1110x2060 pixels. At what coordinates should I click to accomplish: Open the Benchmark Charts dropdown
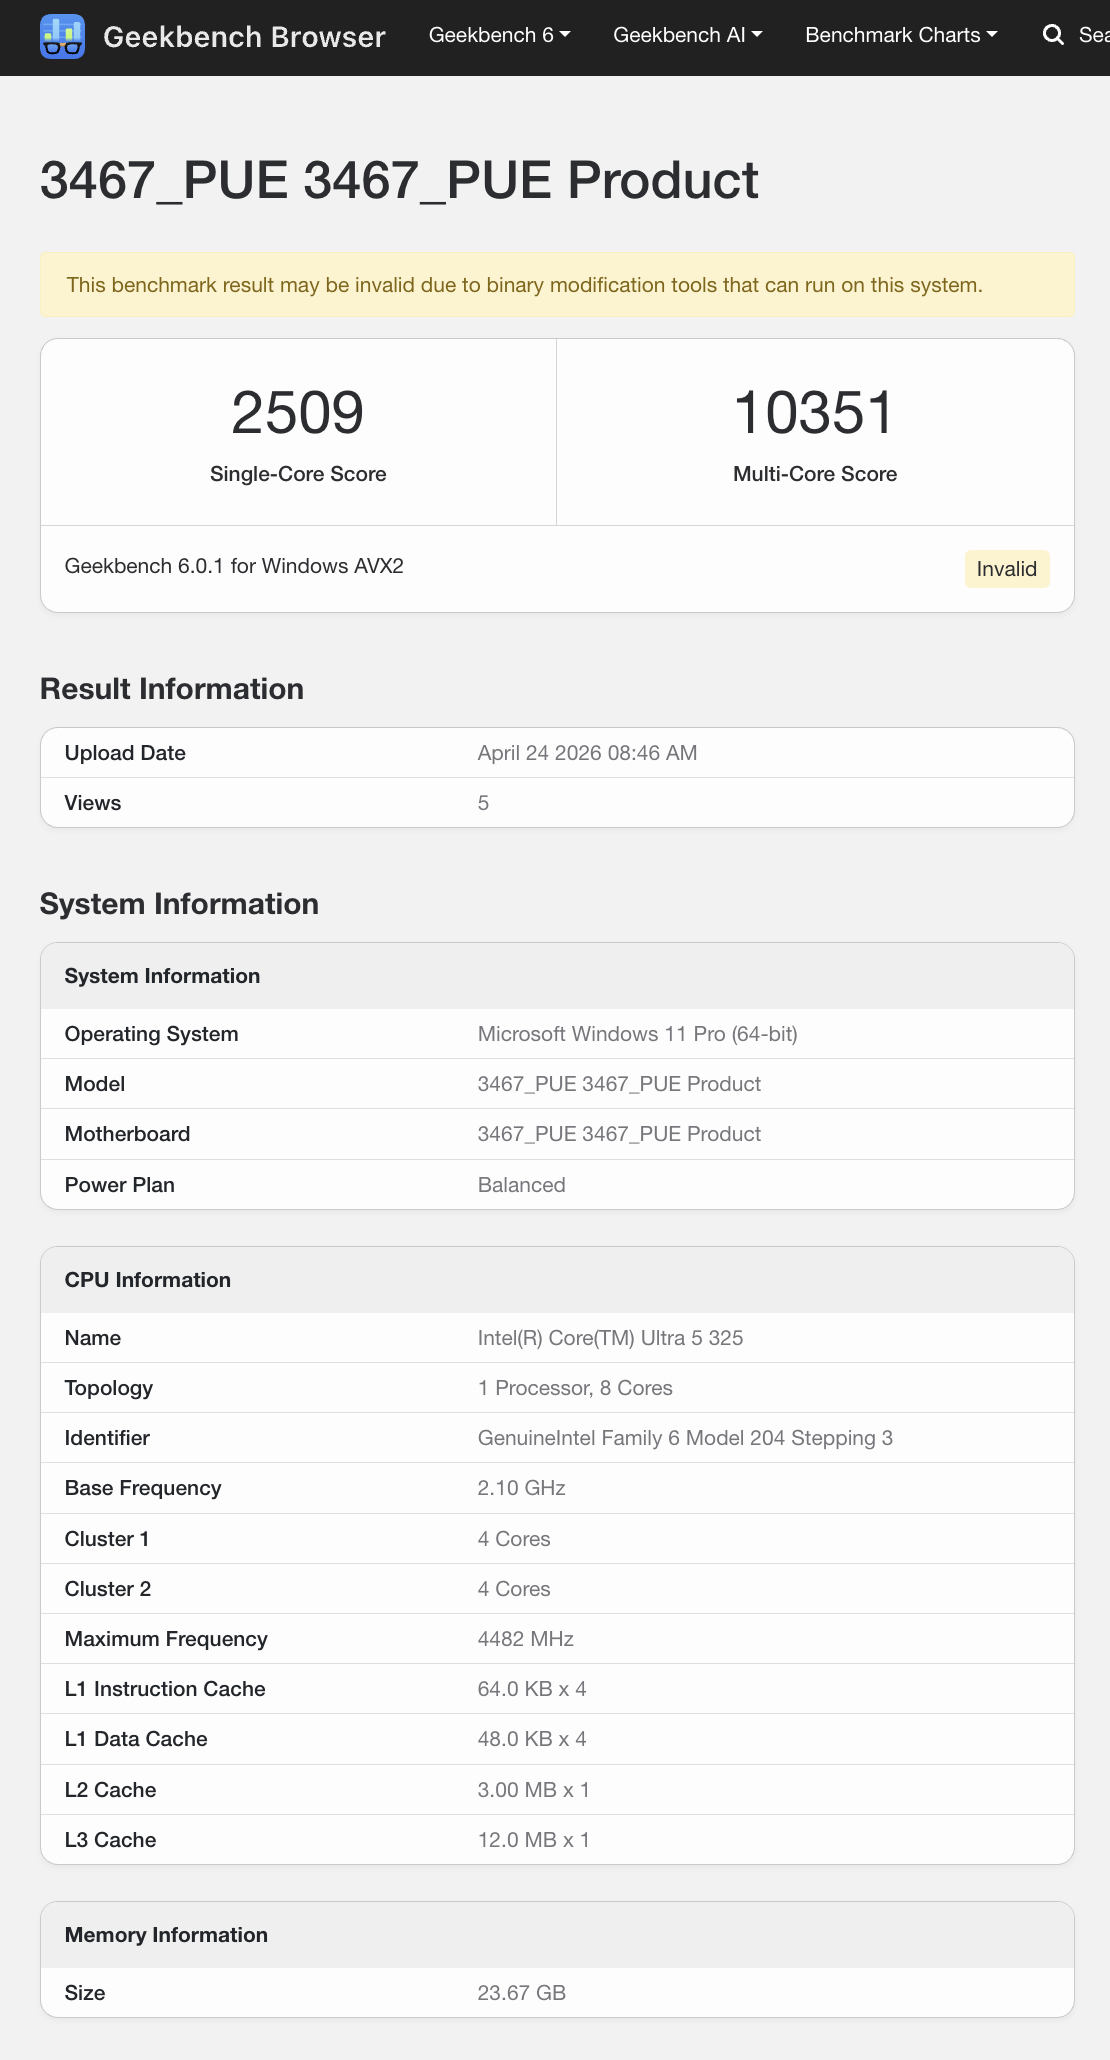[x=901, y=36]
